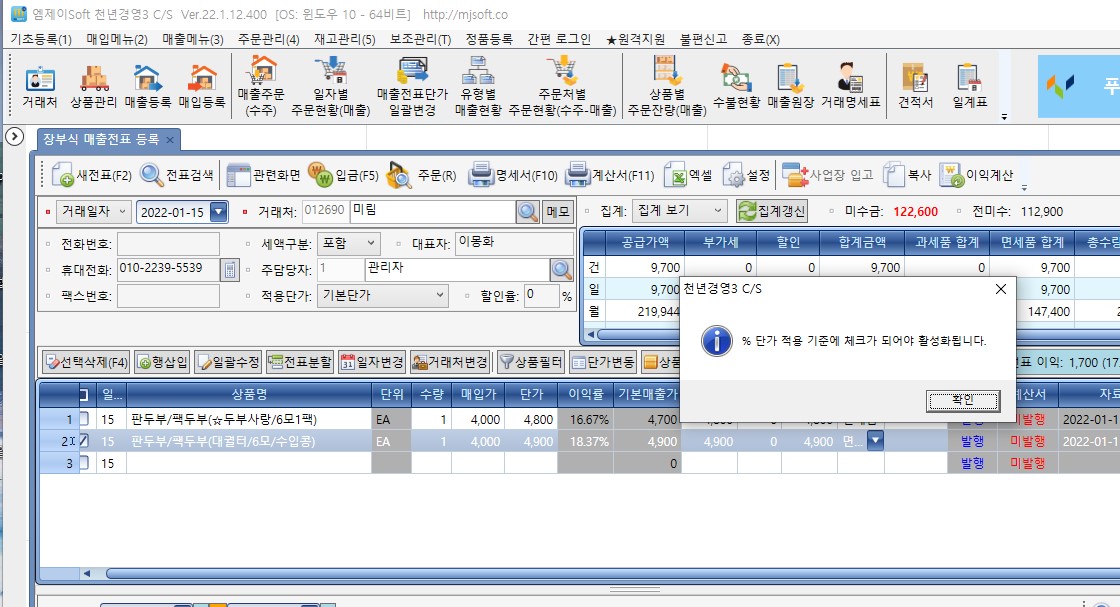Click the customer search magnifier icon
The width and height of the screenshot is (1120, 607).
(527, 211)
